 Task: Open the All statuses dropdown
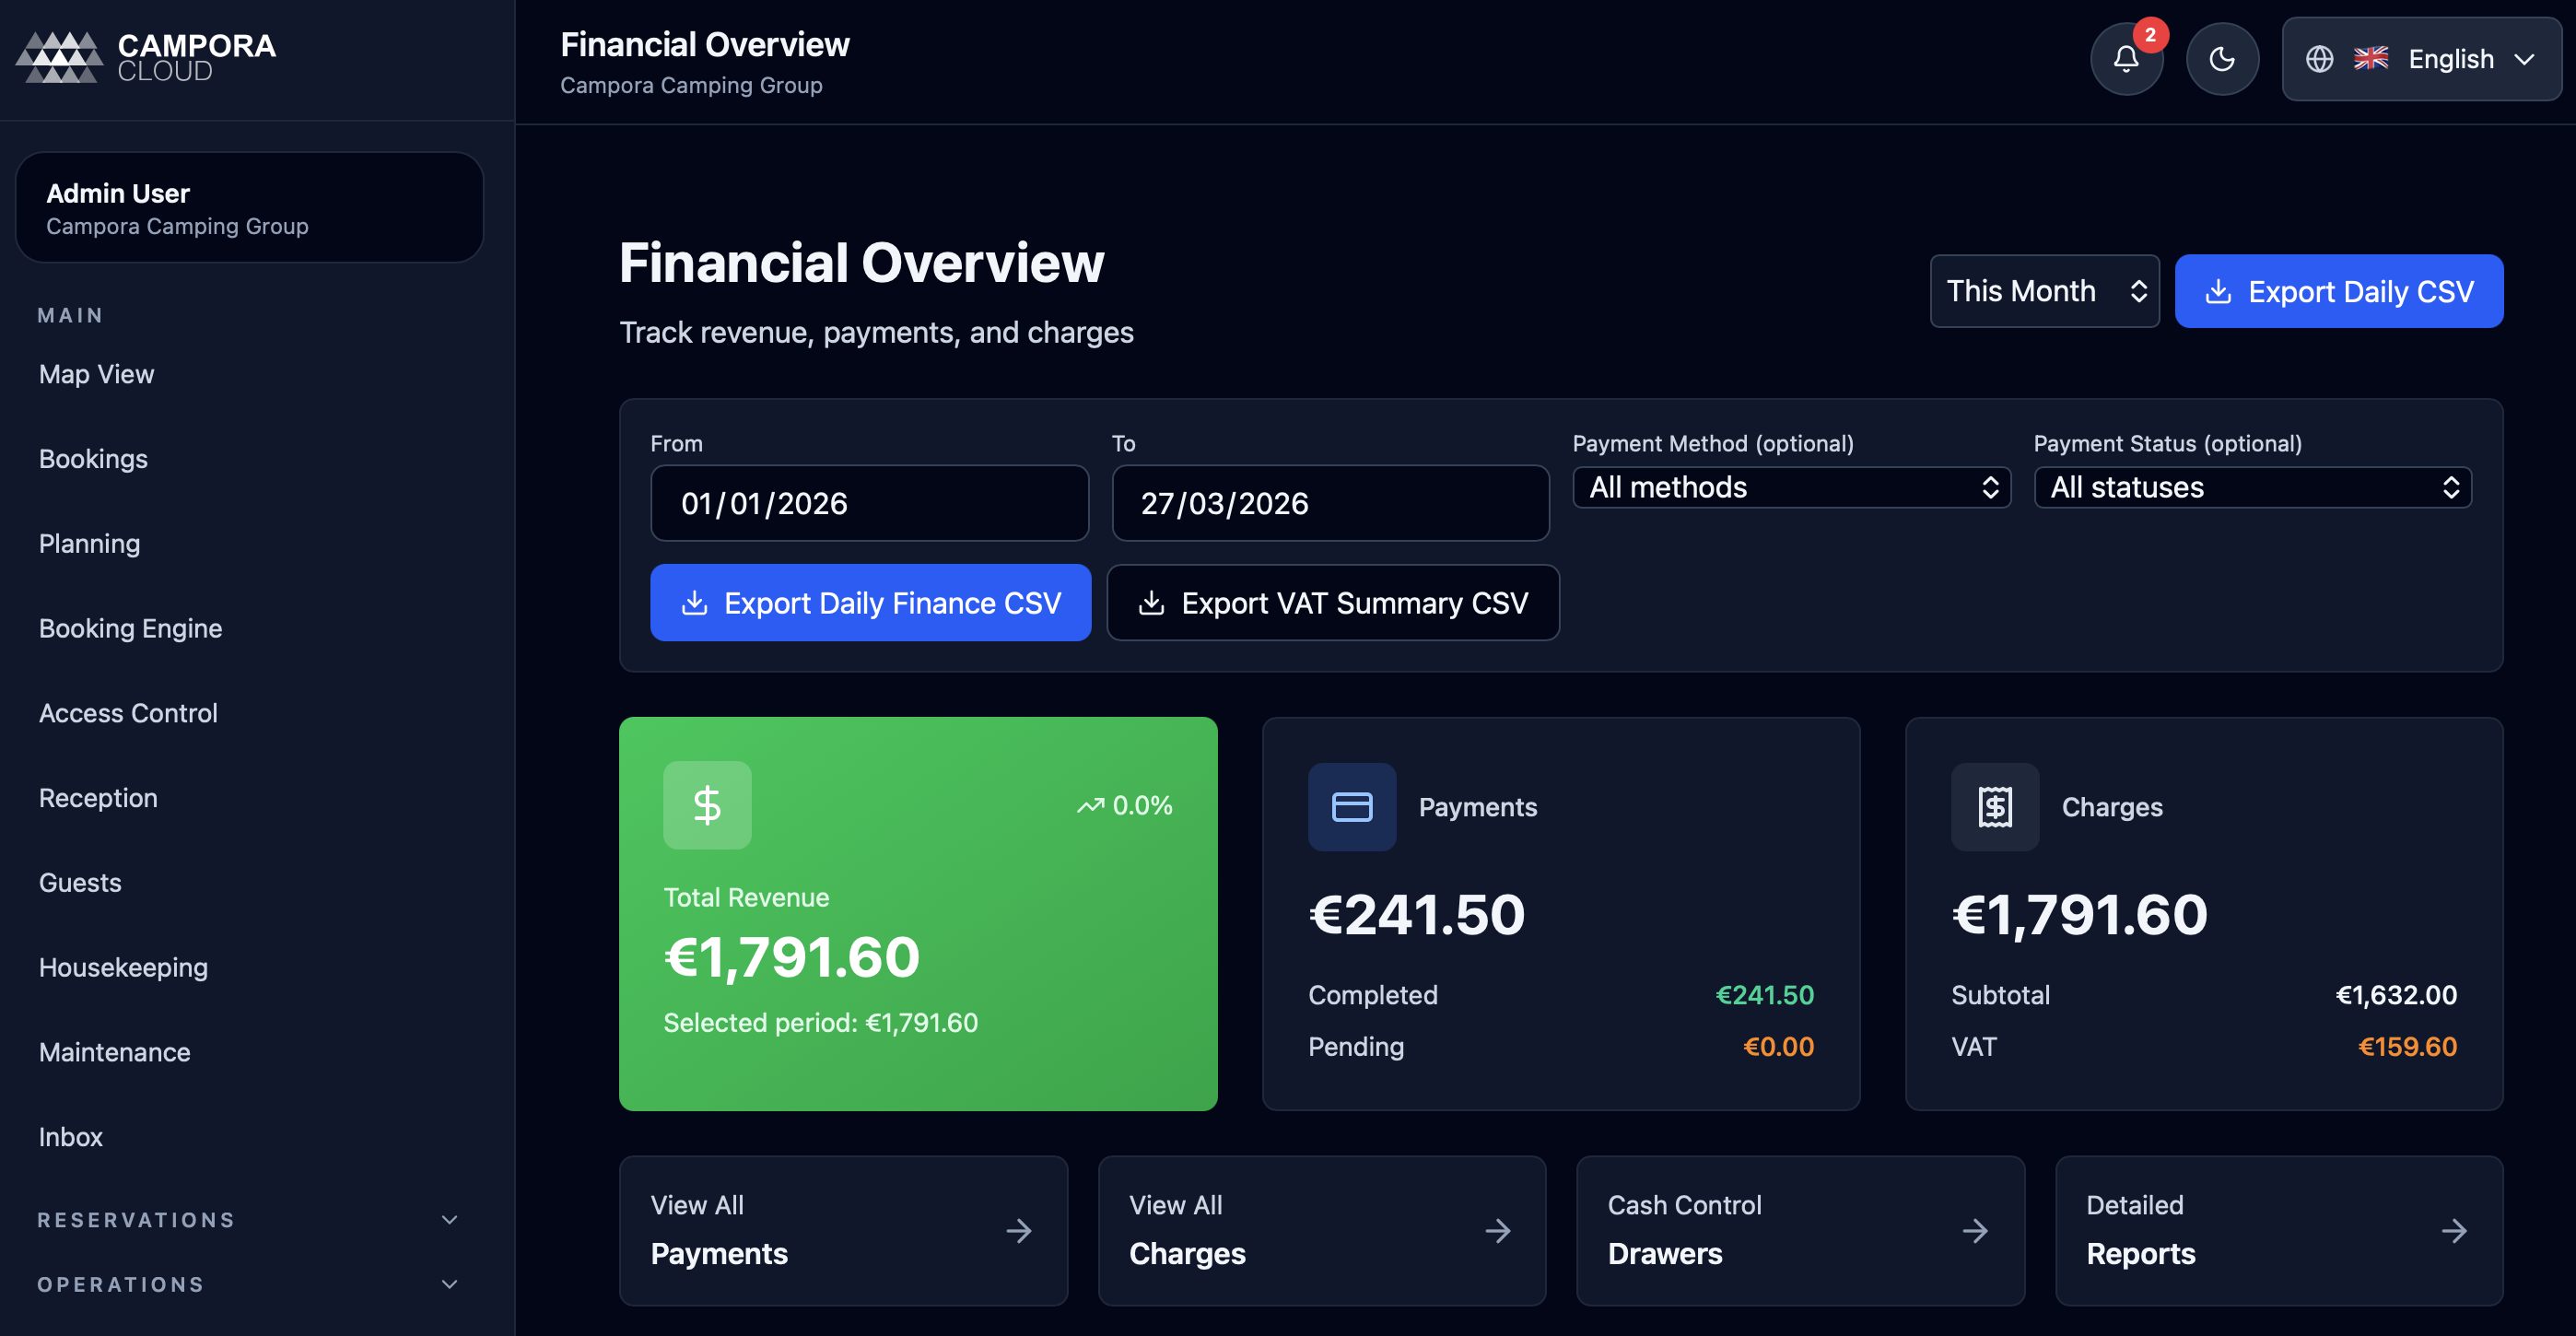(x=2252, y=487)
